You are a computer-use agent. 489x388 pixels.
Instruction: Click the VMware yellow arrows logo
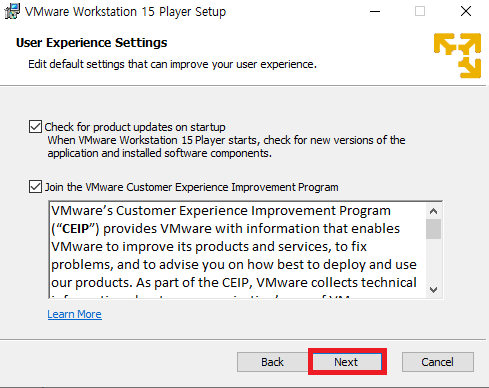tap(457, 55)
